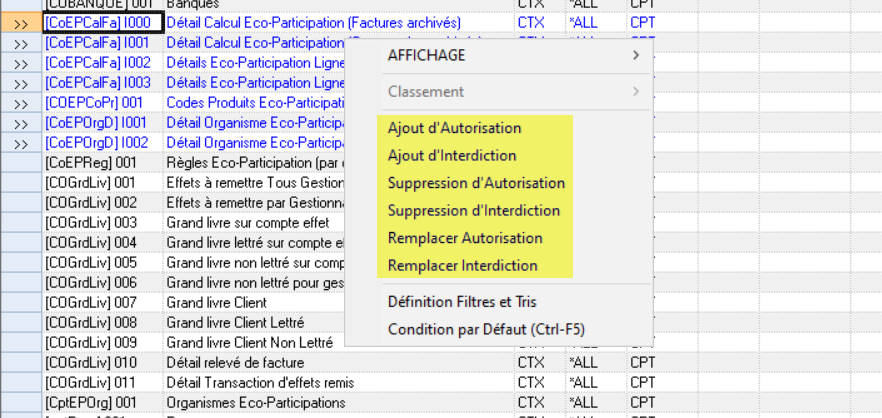Open Définition Filtres et Tris
The width and height of the screenshot is (882, 418).
tap(464, 302)
